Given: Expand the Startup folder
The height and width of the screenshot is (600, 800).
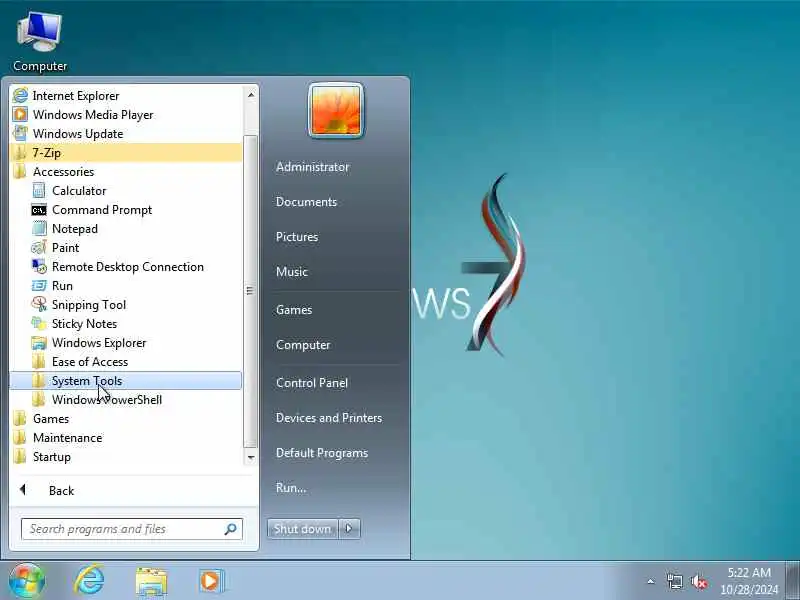Looking at the screenshot, I should click(126, 457).
